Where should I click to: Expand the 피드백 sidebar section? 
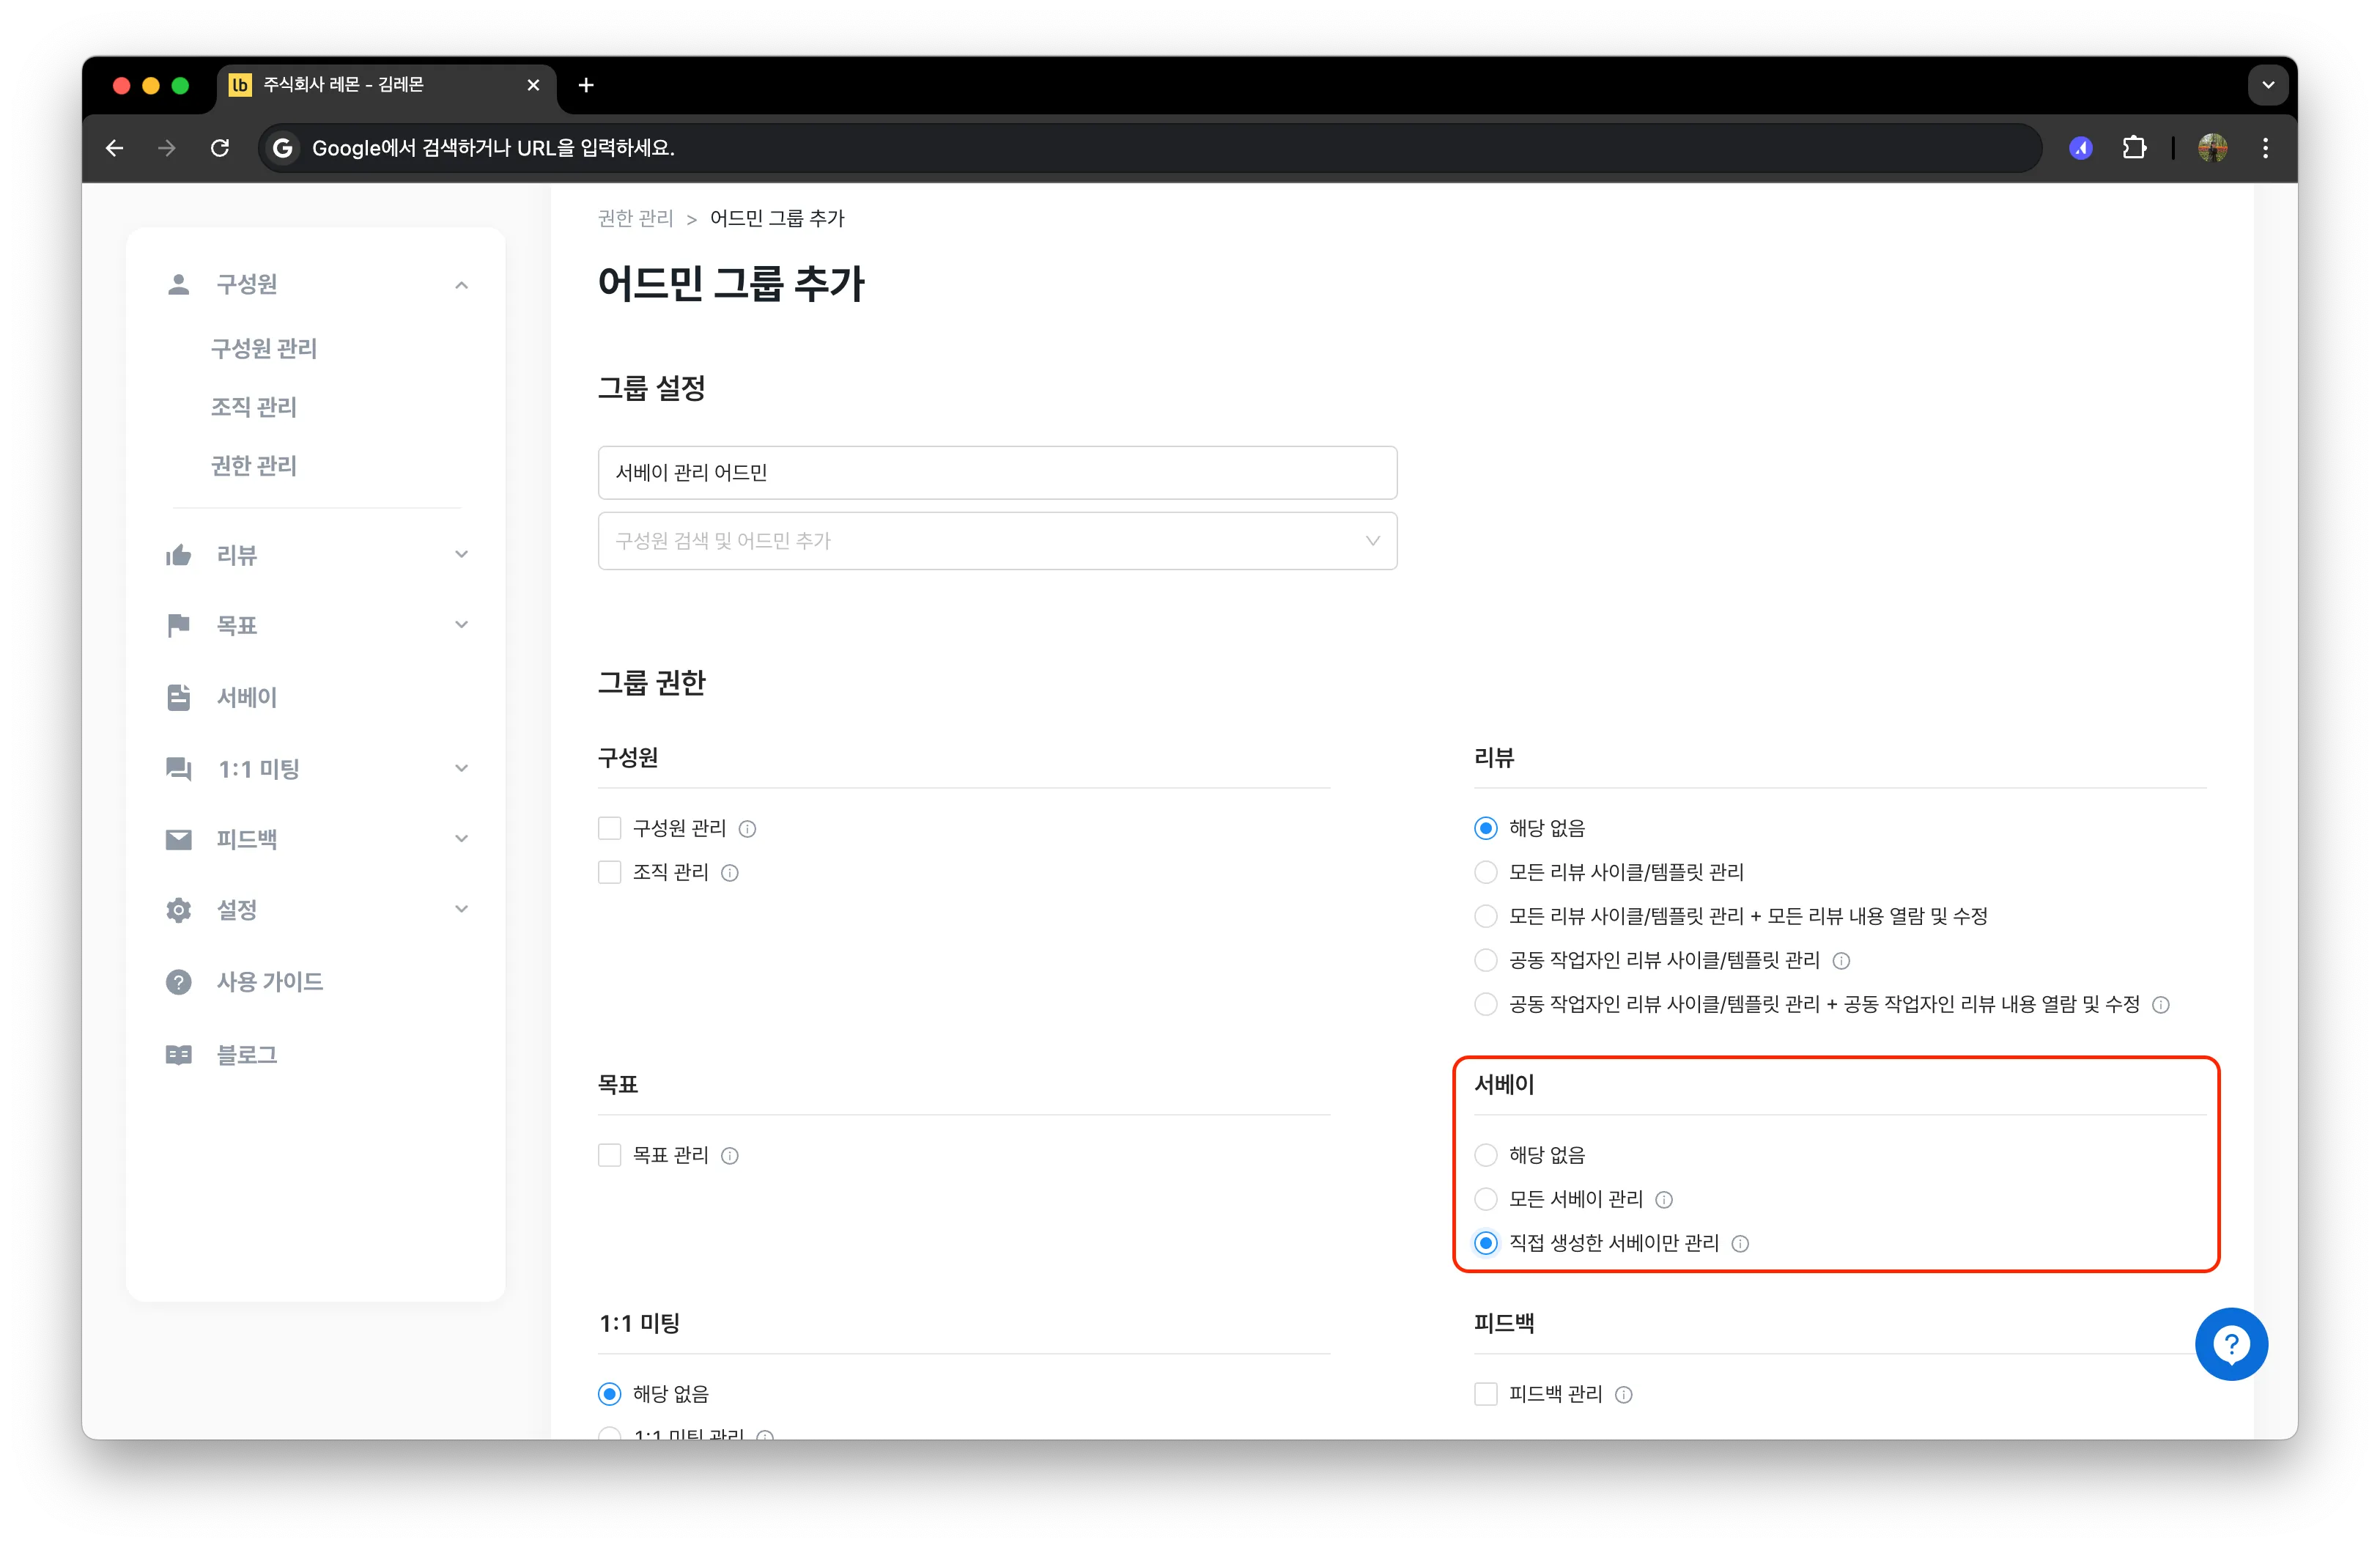coord(461,839)
